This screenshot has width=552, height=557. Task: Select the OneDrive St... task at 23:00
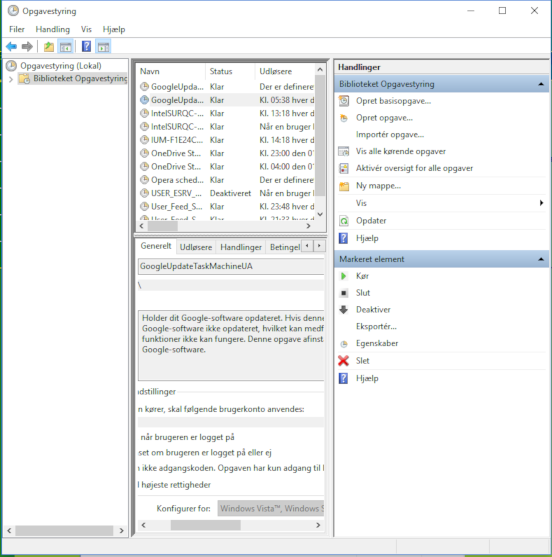coord(227,153)
